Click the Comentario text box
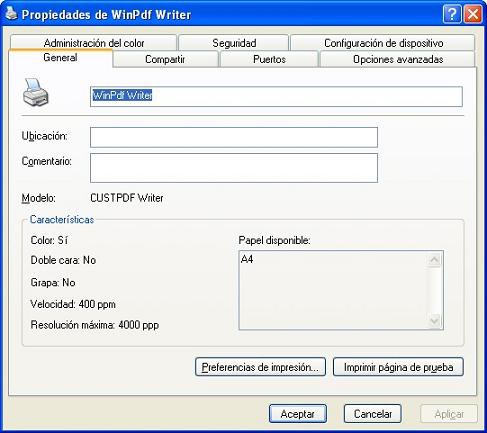Viewport: 487px width, 433px height. (234, 168)
